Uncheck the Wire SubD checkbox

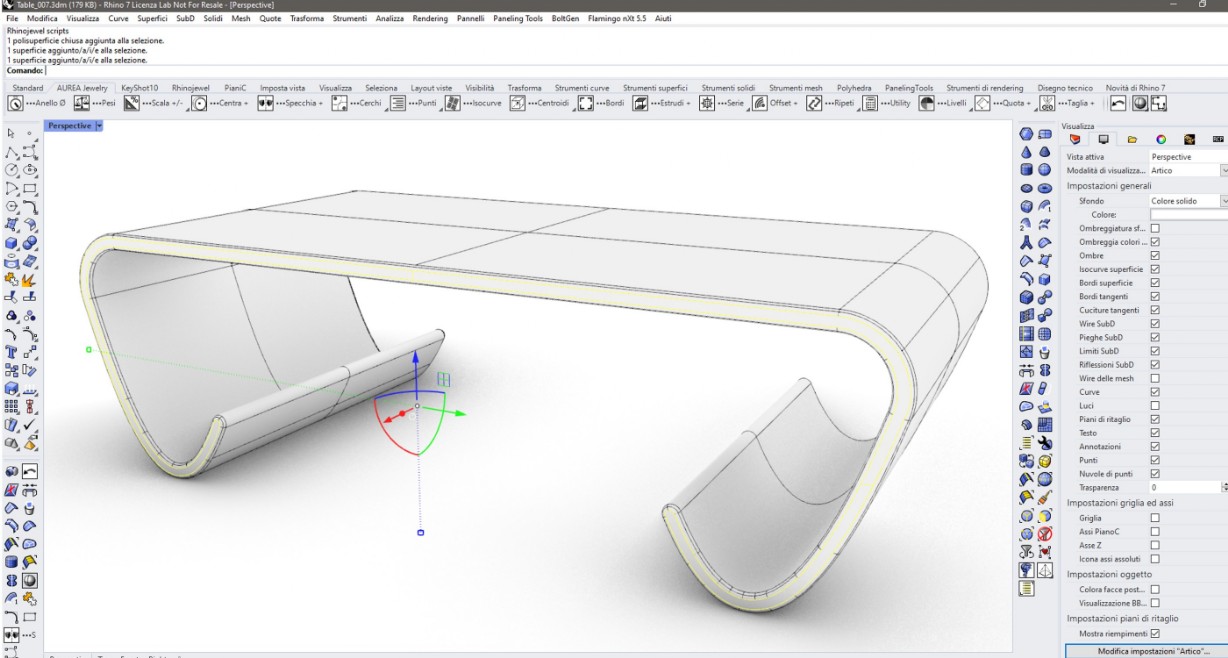tap(1155, 323)
